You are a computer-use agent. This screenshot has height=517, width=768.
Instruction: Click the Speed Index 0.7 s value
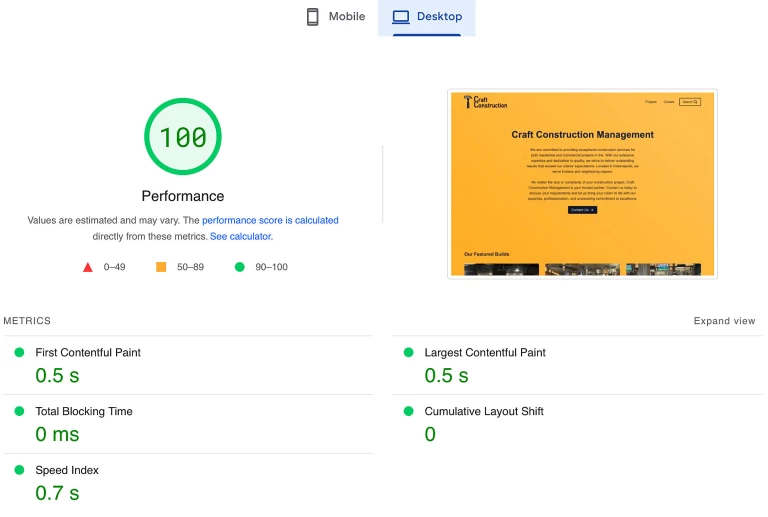tap(57, 493)
